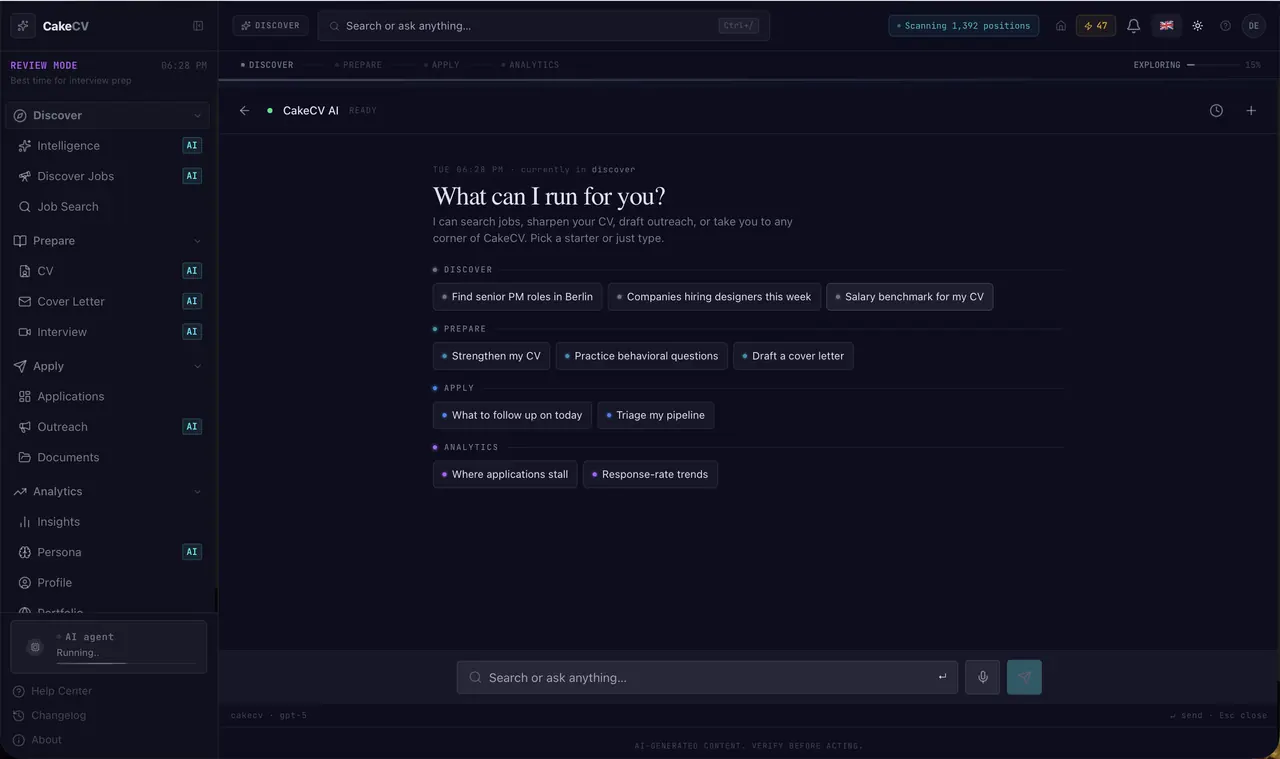Choose 'Strengthen my CV' starter
This screenshot has width=1280, height=759.
coord(491,356)
